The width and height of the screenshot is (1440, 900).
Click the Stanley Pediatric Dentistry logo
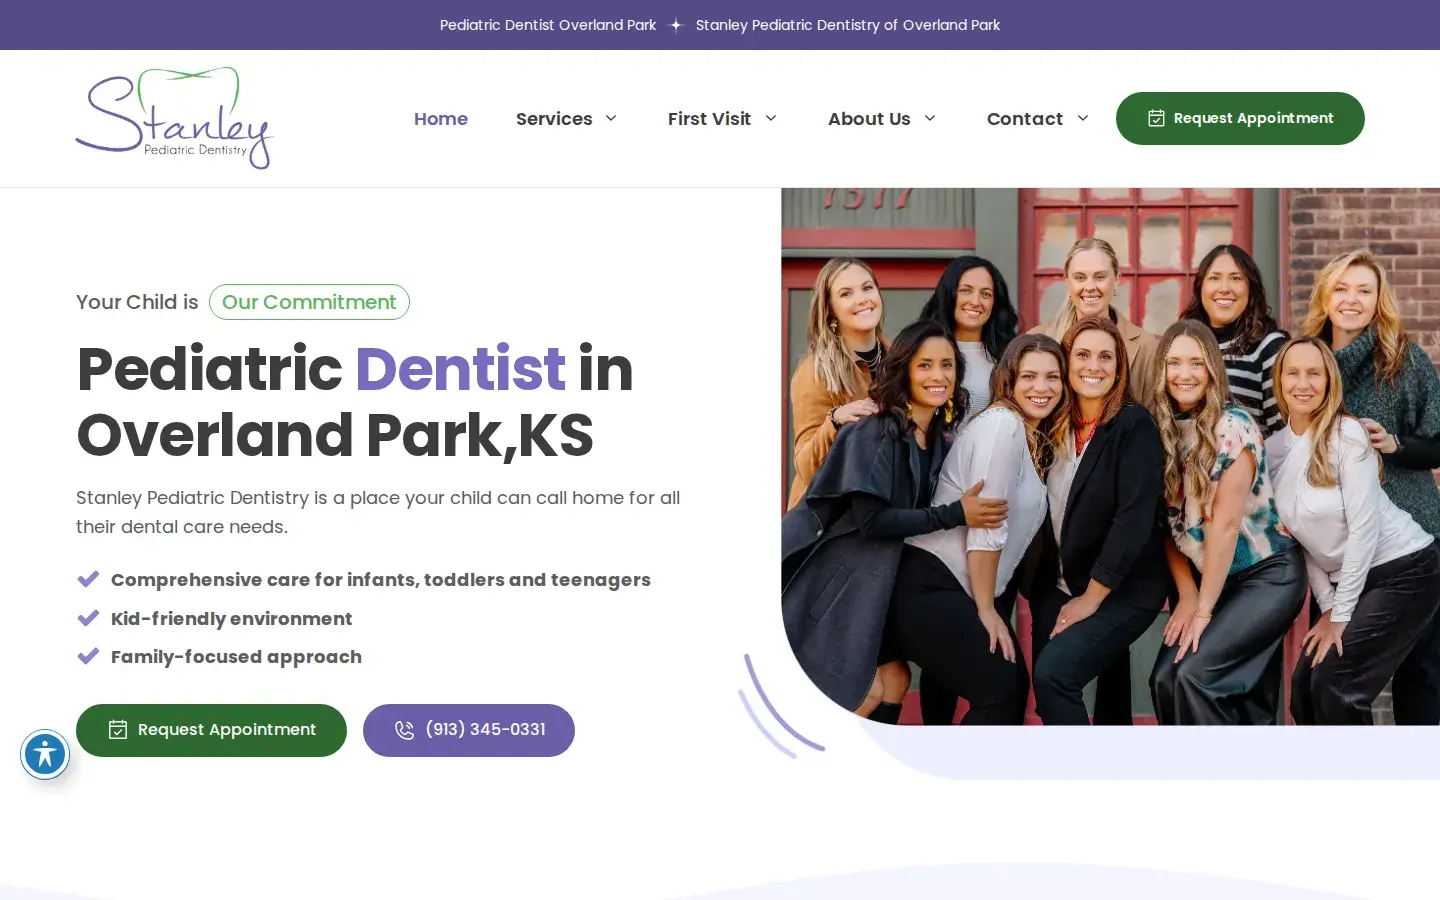tap(174, 118)
